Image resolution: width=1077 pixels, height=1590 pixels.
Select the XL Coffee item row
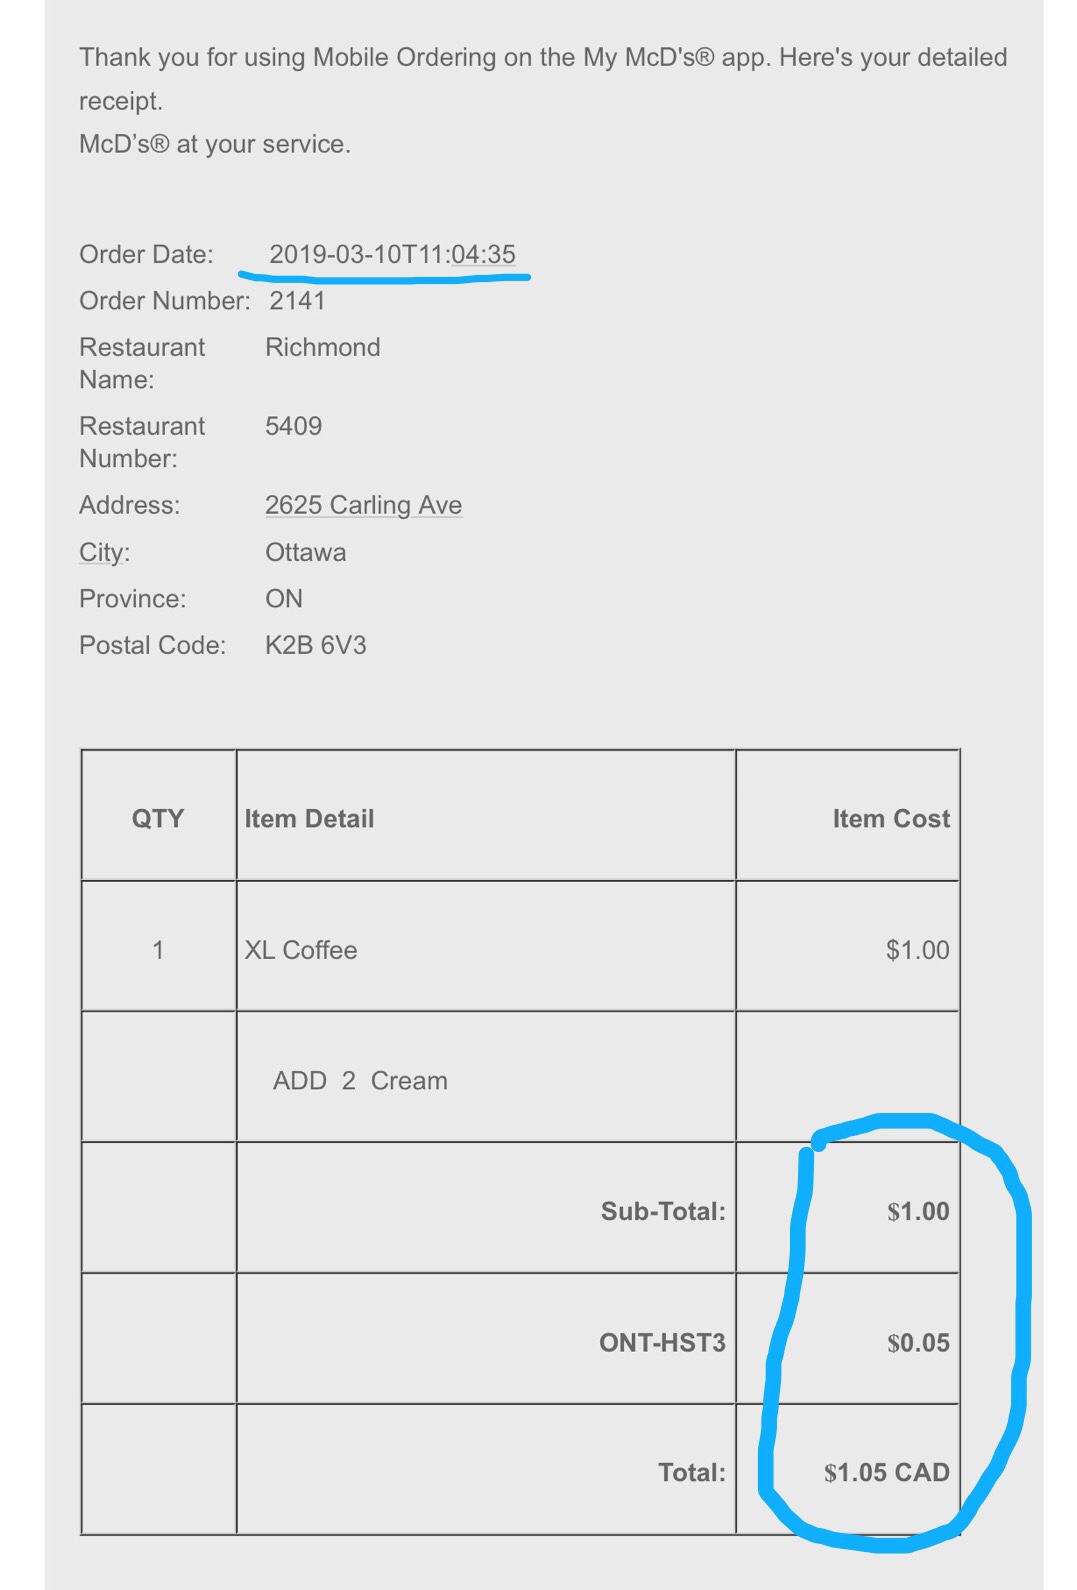520,948
